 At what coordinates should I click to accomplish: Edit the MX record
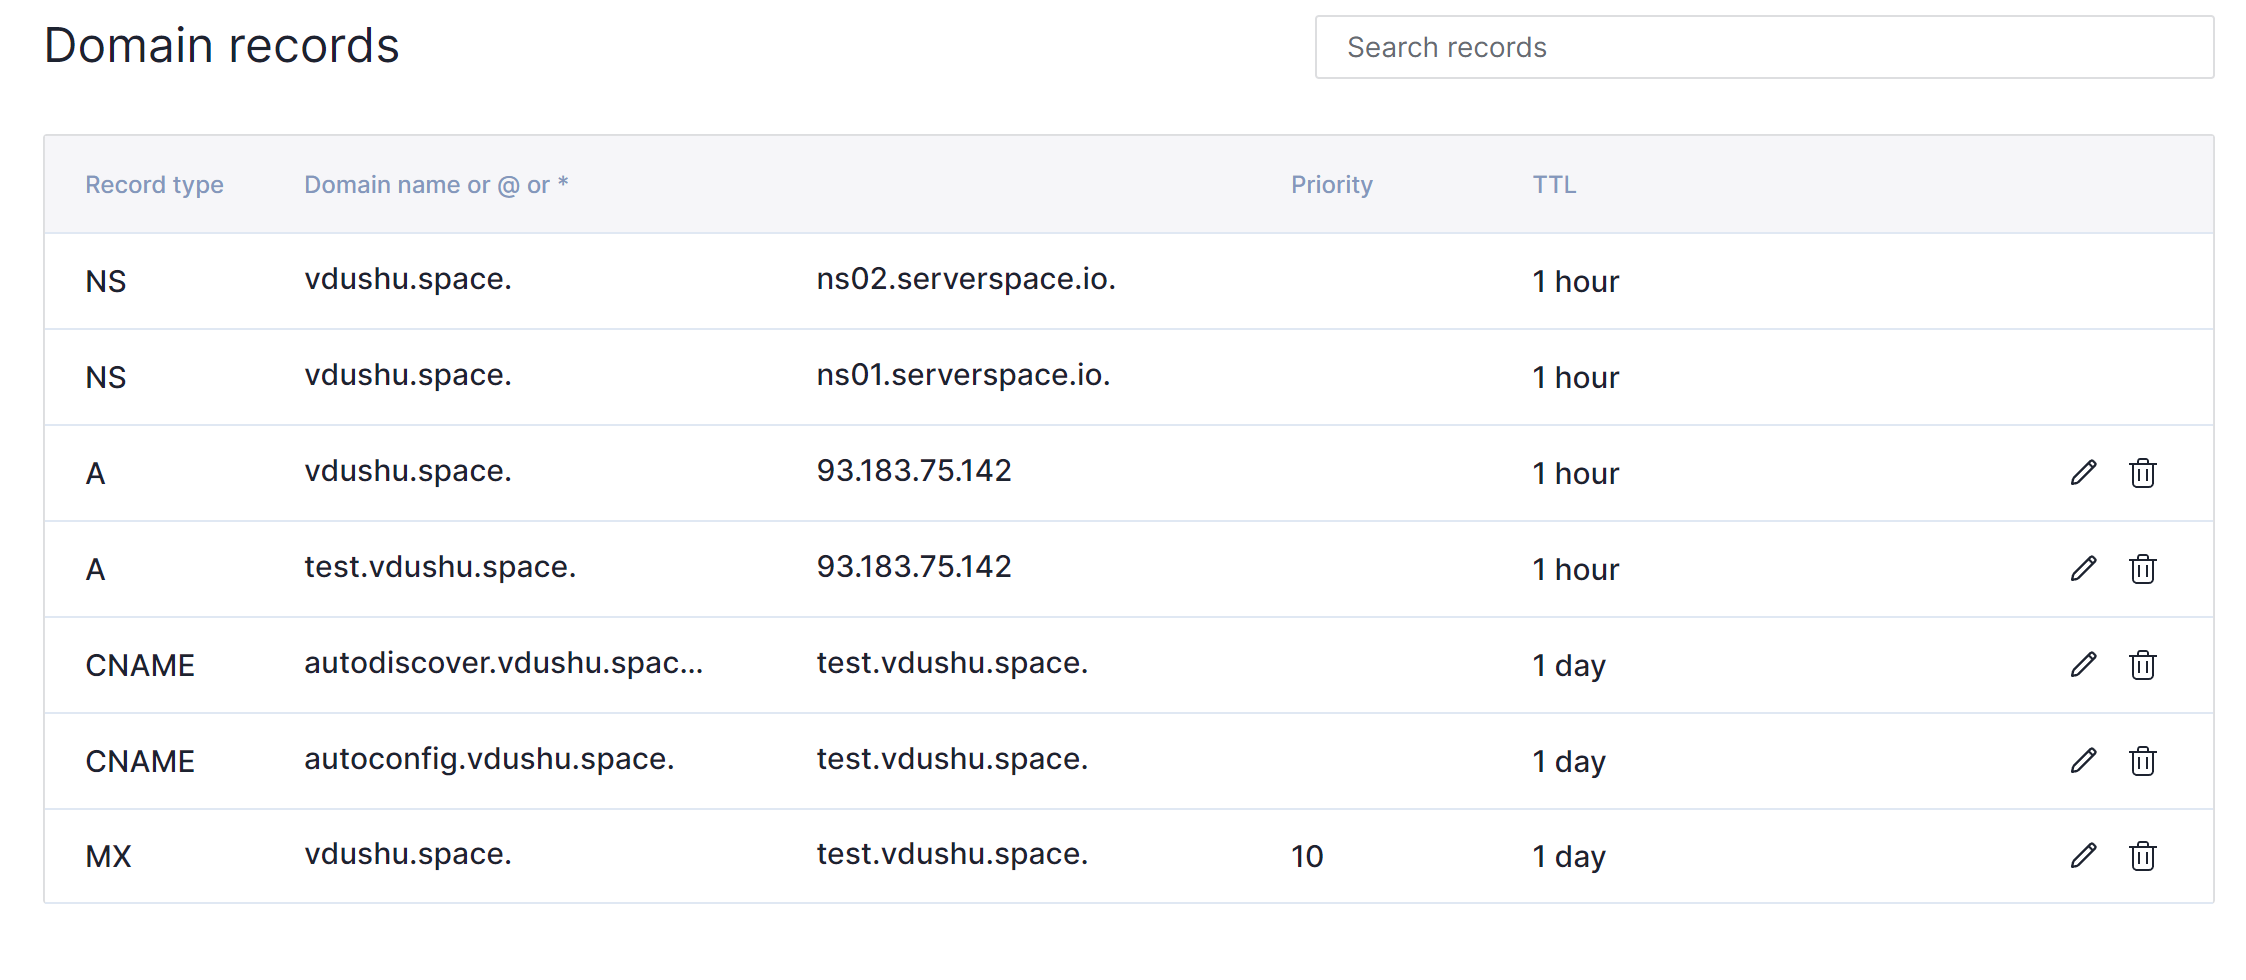click(2083, 856)
